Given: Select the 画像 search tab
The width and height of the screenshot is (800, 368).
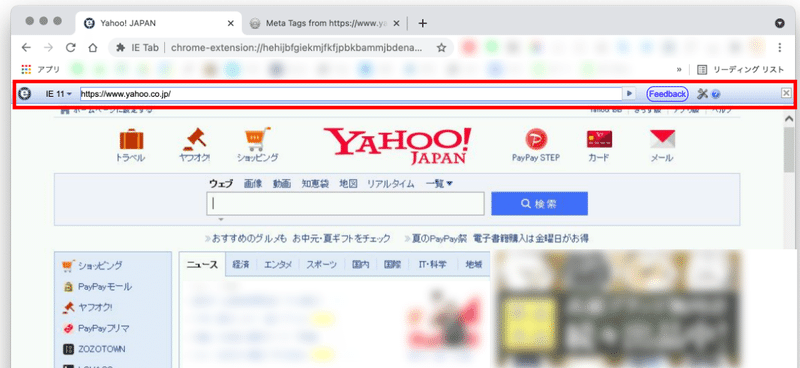Looking at the screenshot, I should click(x=253, y=184).
